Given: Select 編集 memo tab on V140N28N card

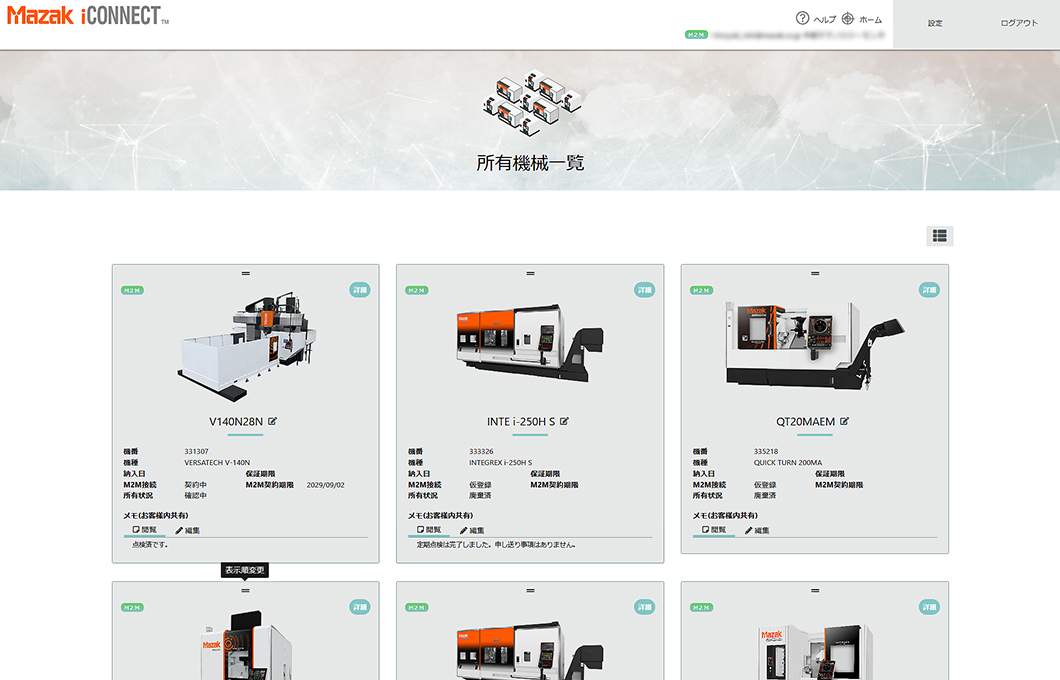Looking at the screenshot, I should [187, 531].
